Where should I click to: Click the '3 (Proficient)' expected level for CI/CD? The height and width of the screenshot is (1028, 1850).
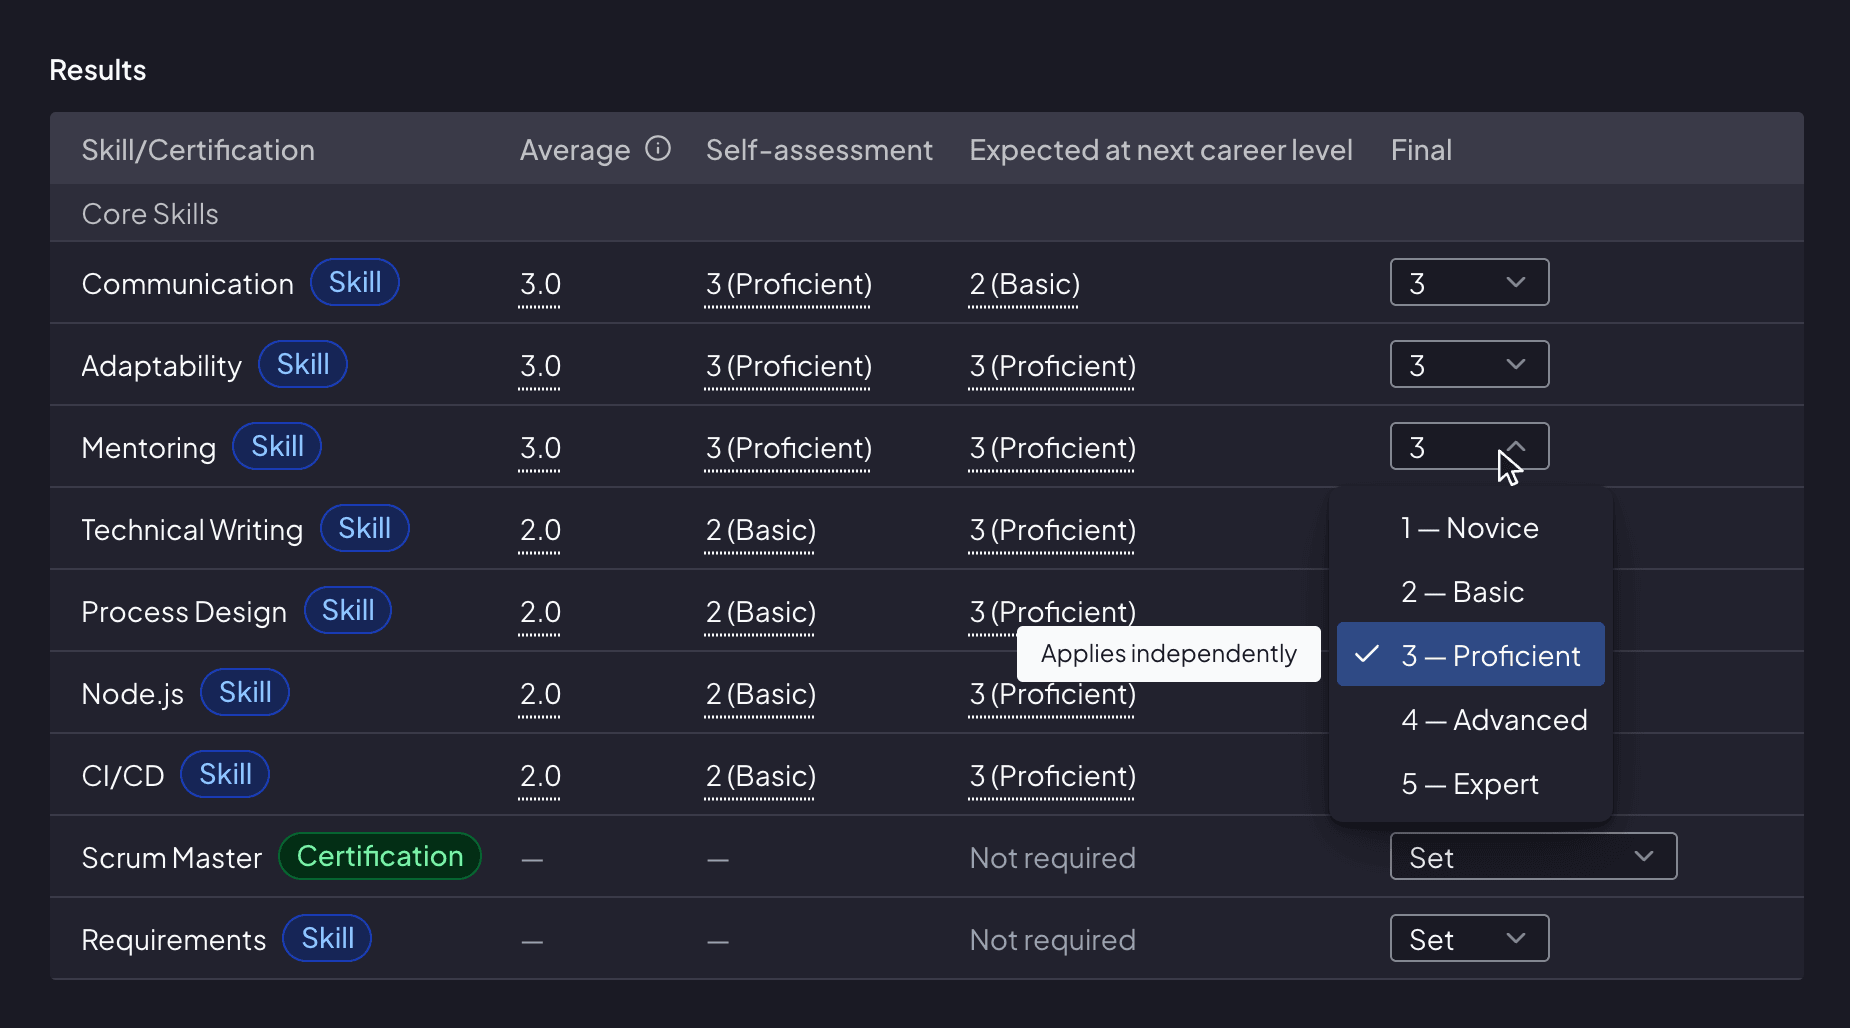1053,777
